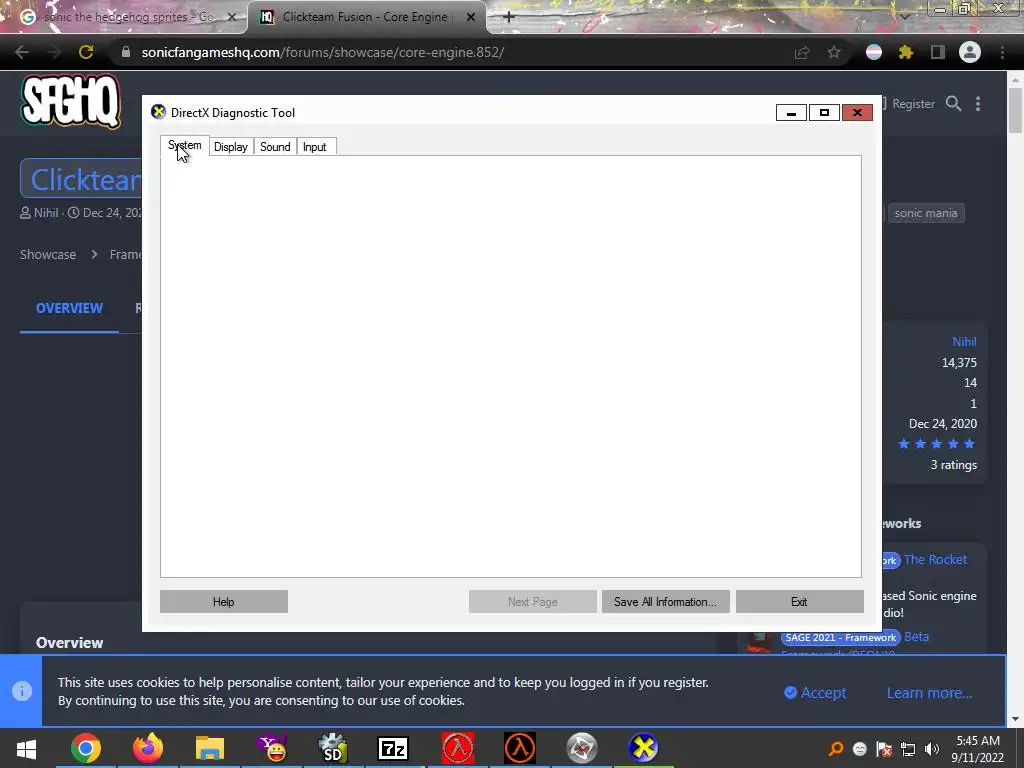1024x768 pixels.
Task: Open the SFGHQ site search icon
Action: tap(953, 104)
